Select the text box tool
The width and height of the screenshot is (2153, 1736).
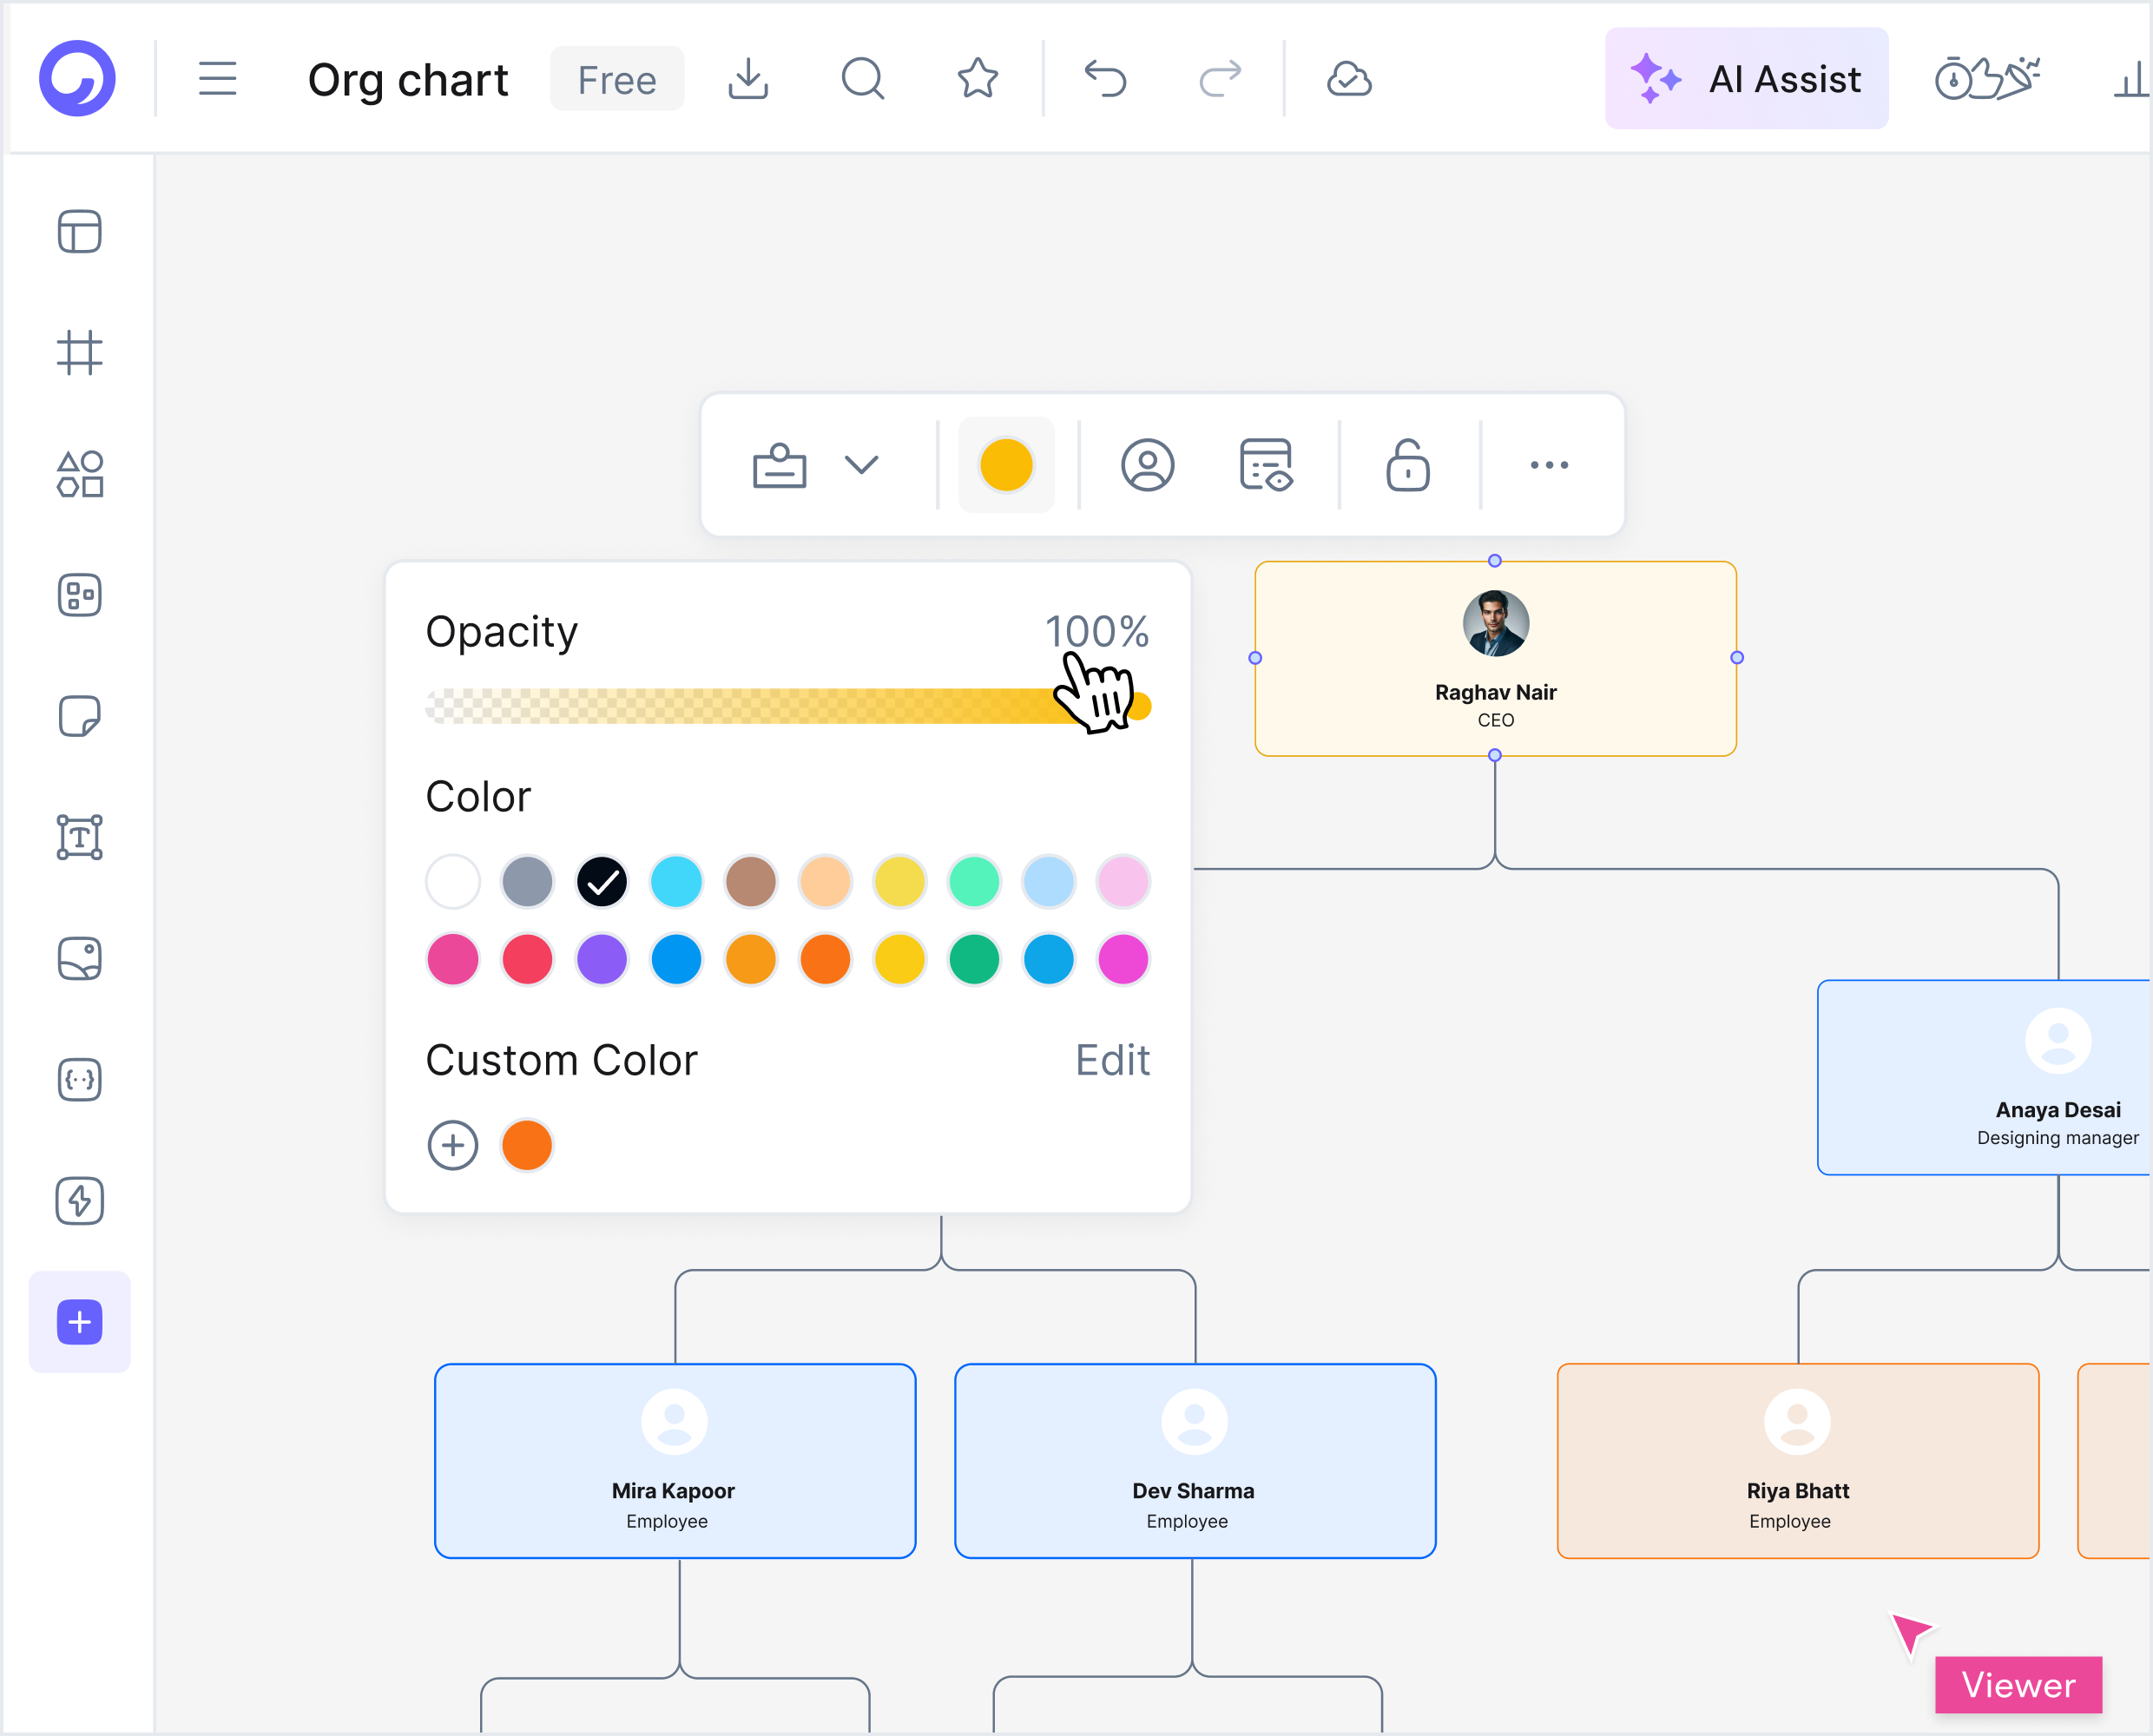pos(79,837)
